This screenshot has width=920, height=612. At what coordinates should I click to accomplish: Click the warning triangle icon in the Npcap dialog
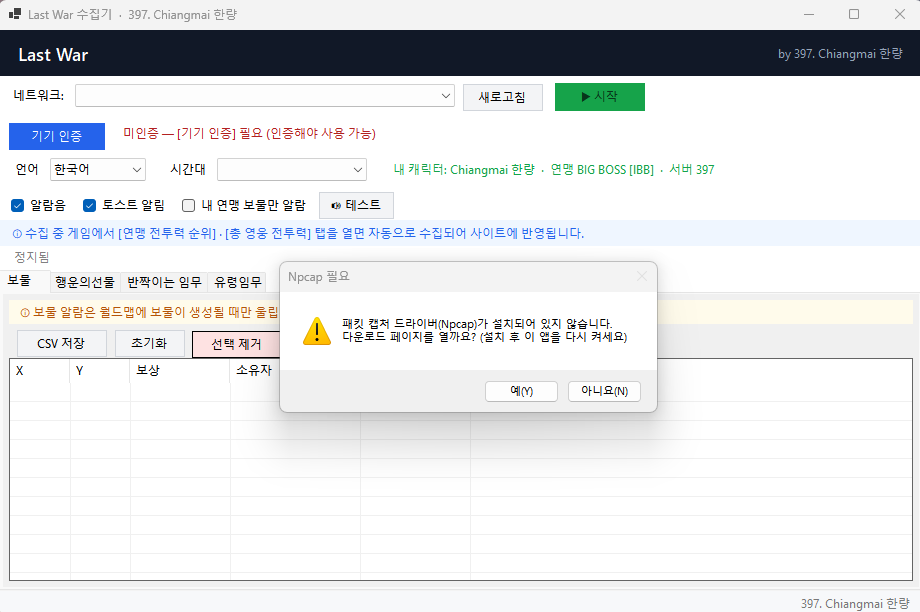[317, 331]
